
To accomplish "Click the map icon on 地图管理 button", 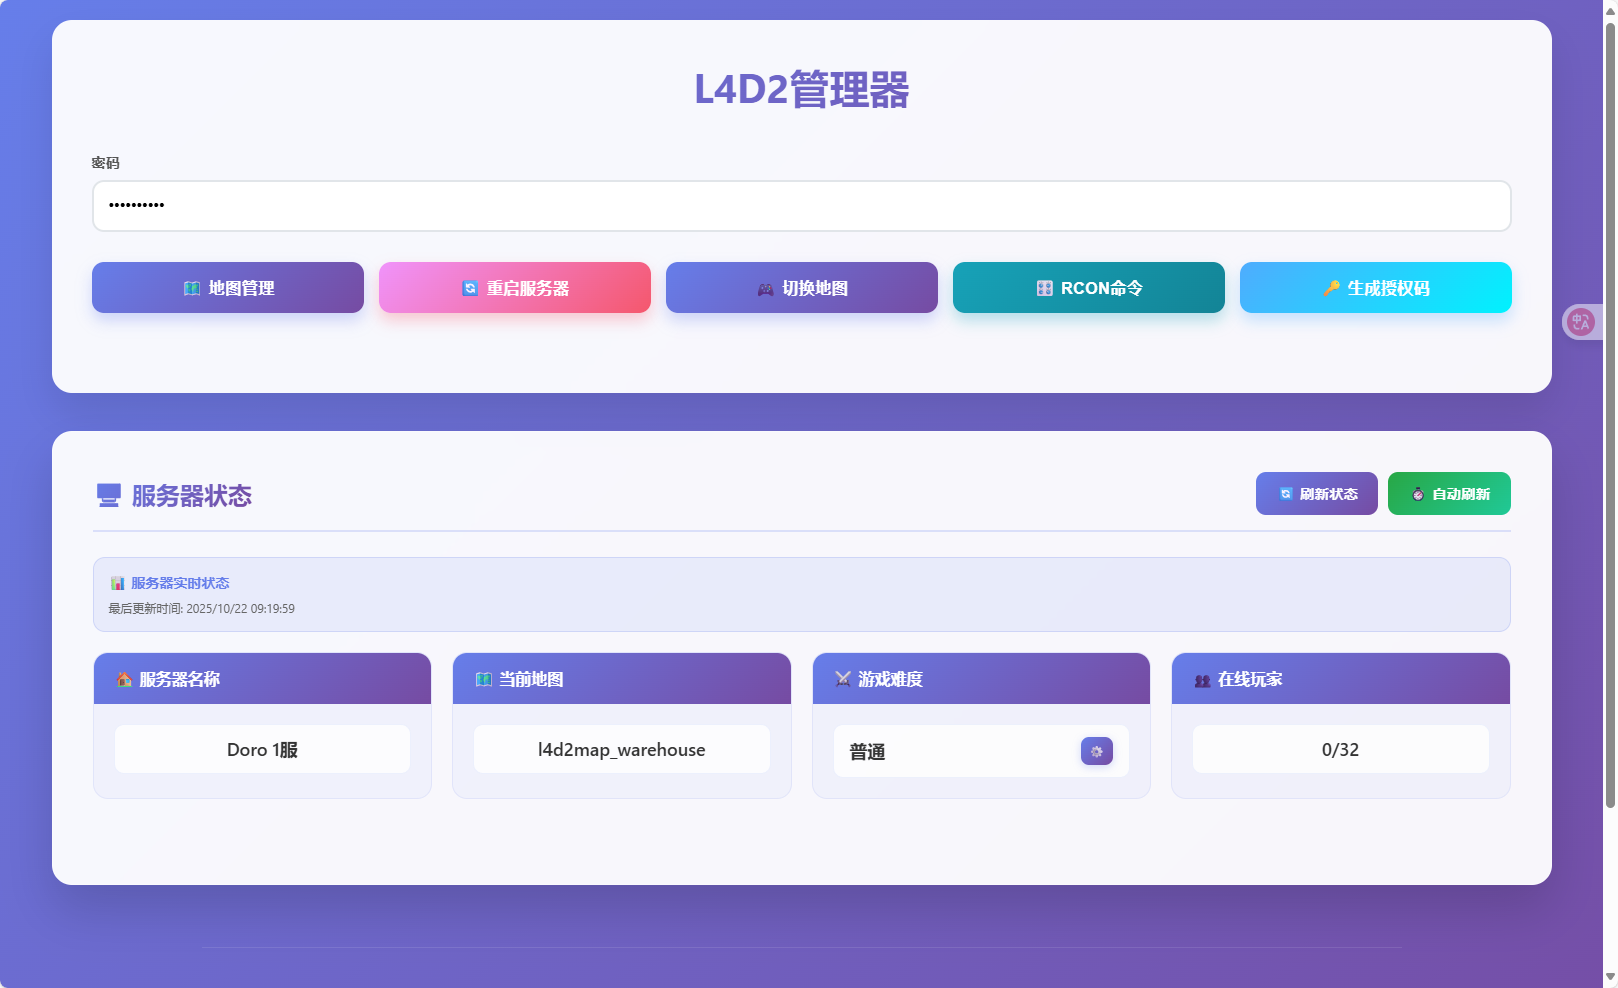I will coord(192,289).
